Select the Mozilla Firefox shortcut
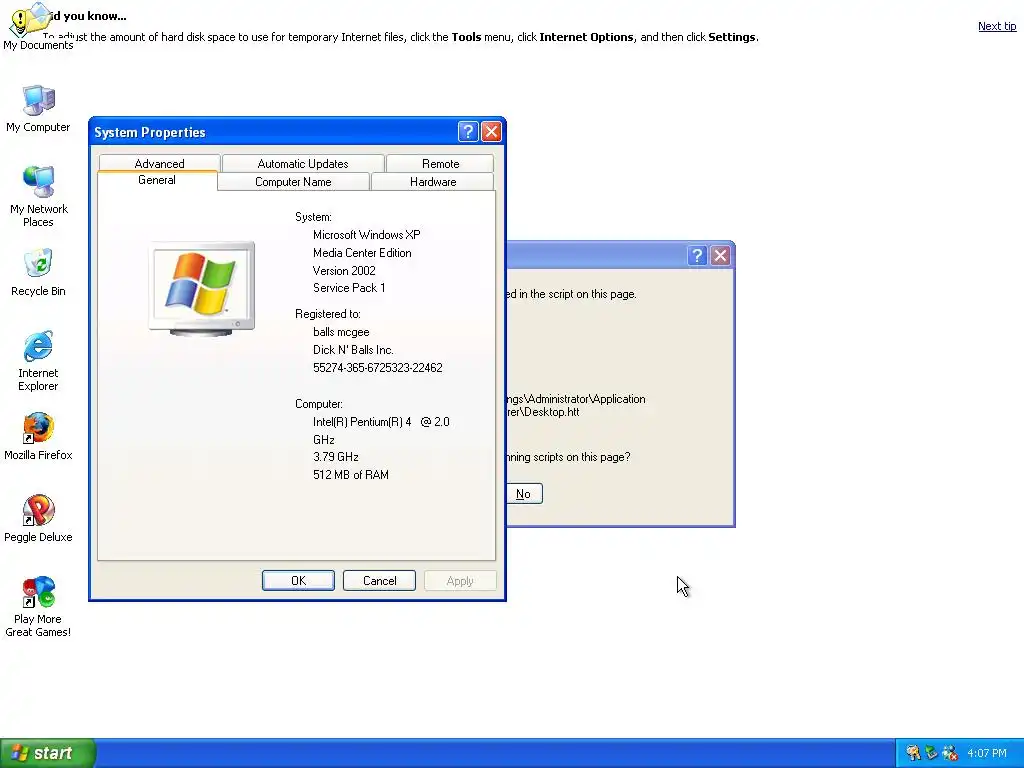This screenshot has width=1024, height=768. tap(39, 428)
